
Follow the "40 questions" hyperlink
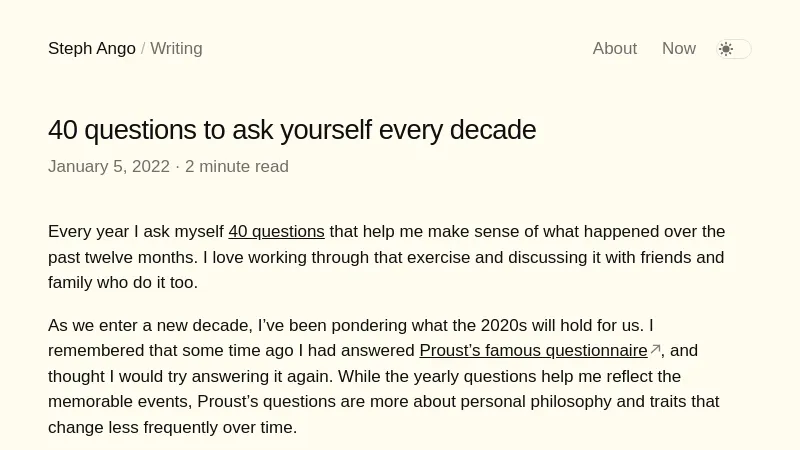click(276, 232)
